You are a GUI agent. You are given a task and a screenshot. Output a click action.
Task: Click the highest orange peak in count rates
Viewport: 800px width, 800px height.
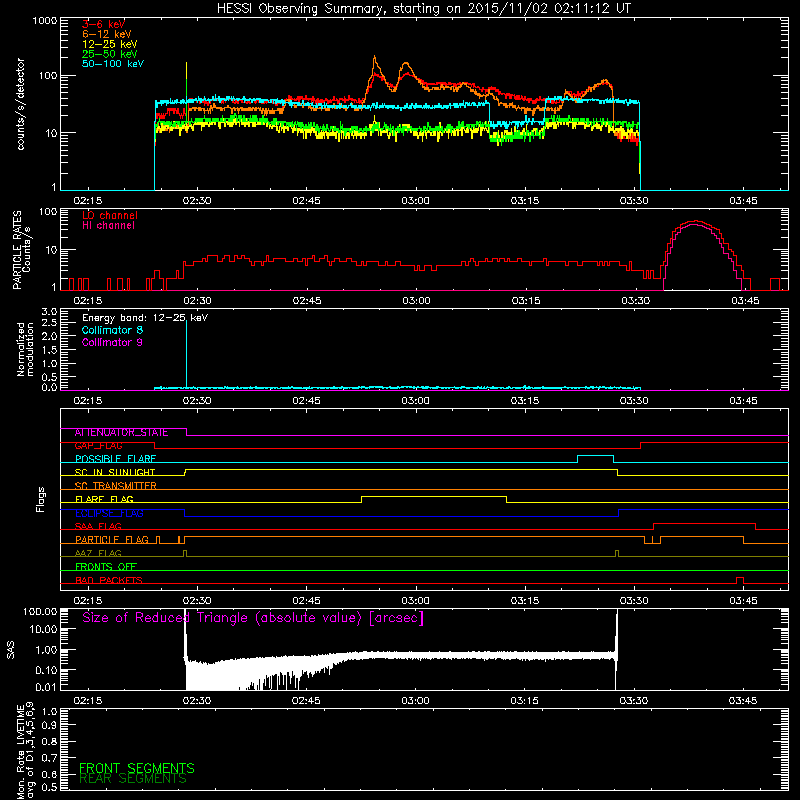click(374, 58)
